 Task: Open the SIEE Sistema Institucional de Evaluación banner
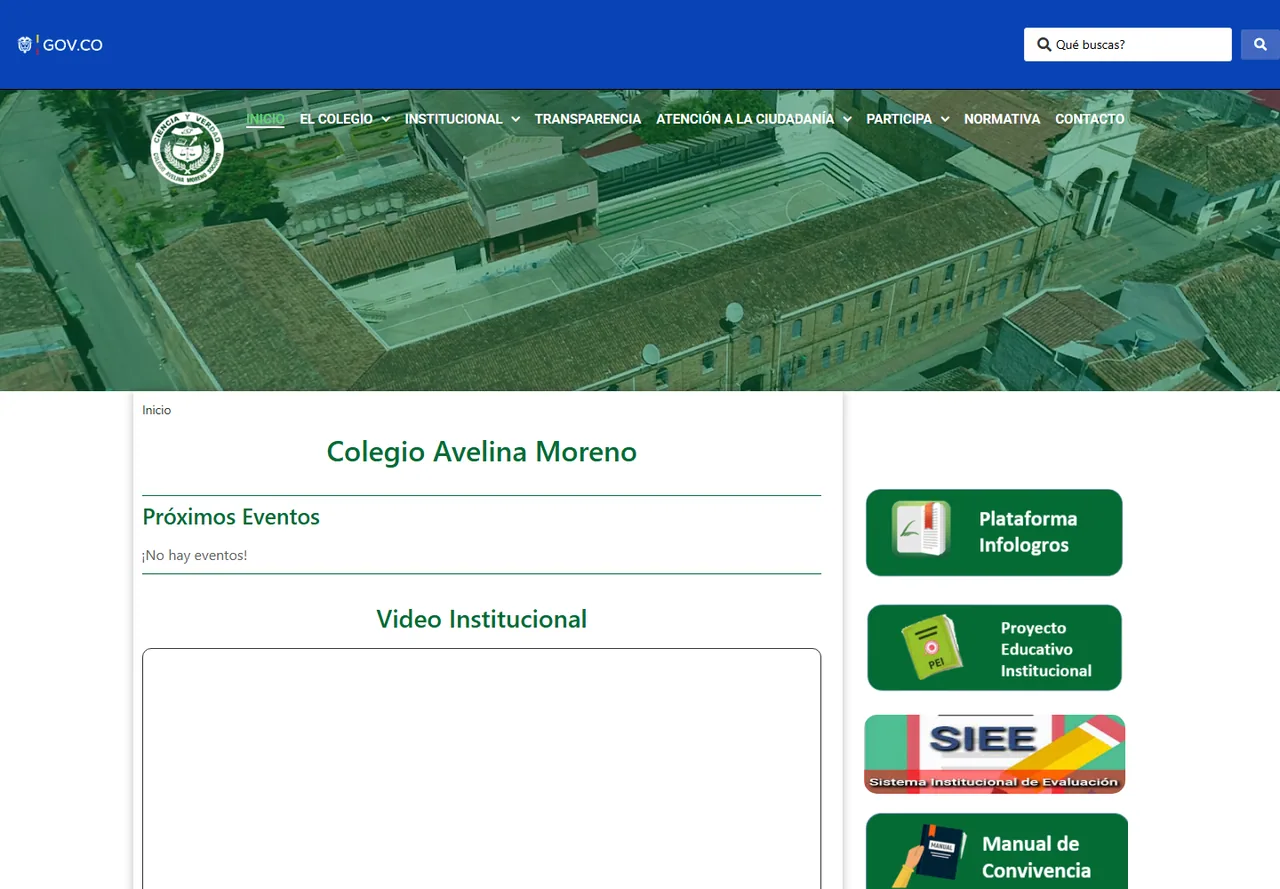coord(994,754)
